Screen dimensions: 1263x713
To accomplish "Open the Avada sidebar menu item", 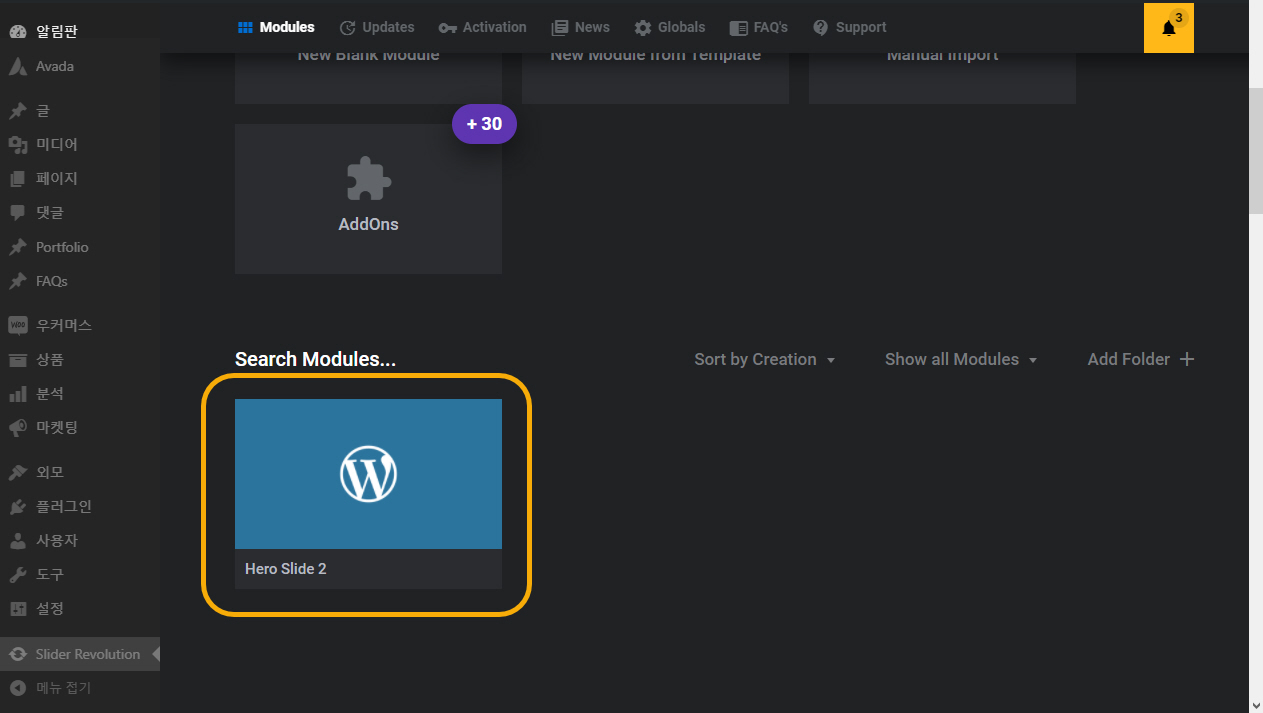I will point(80,67).
